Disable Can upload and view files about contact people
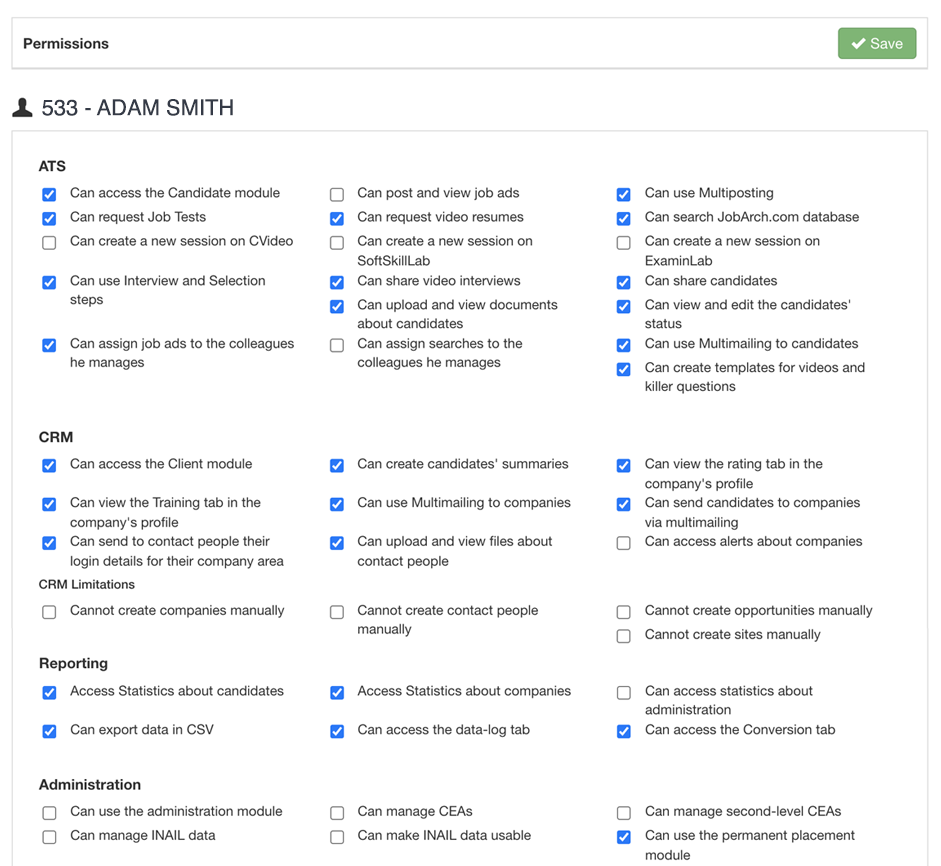941x866 pixels. pos(337,543)
